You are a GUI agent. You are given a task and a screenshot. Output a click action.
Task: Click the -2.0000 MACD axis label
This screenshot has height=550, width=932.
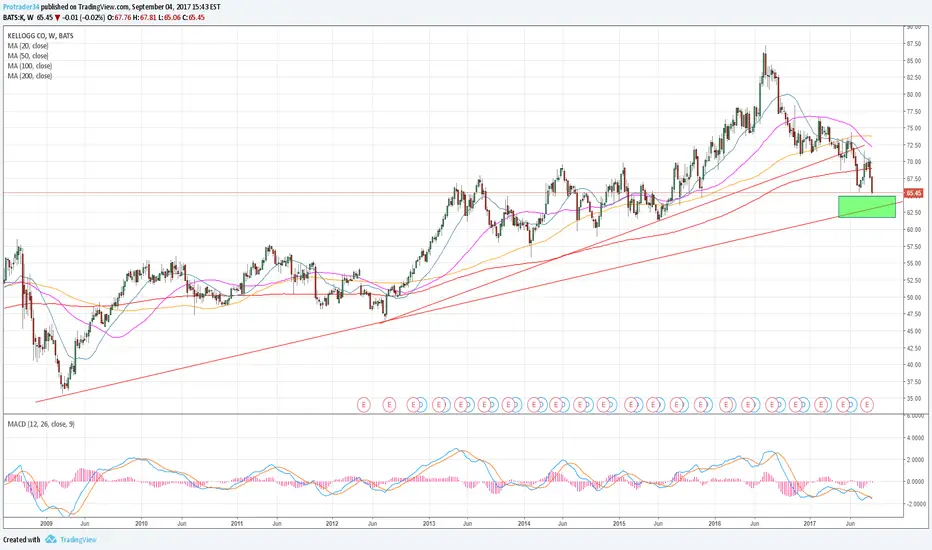click(x=914, y=504)
